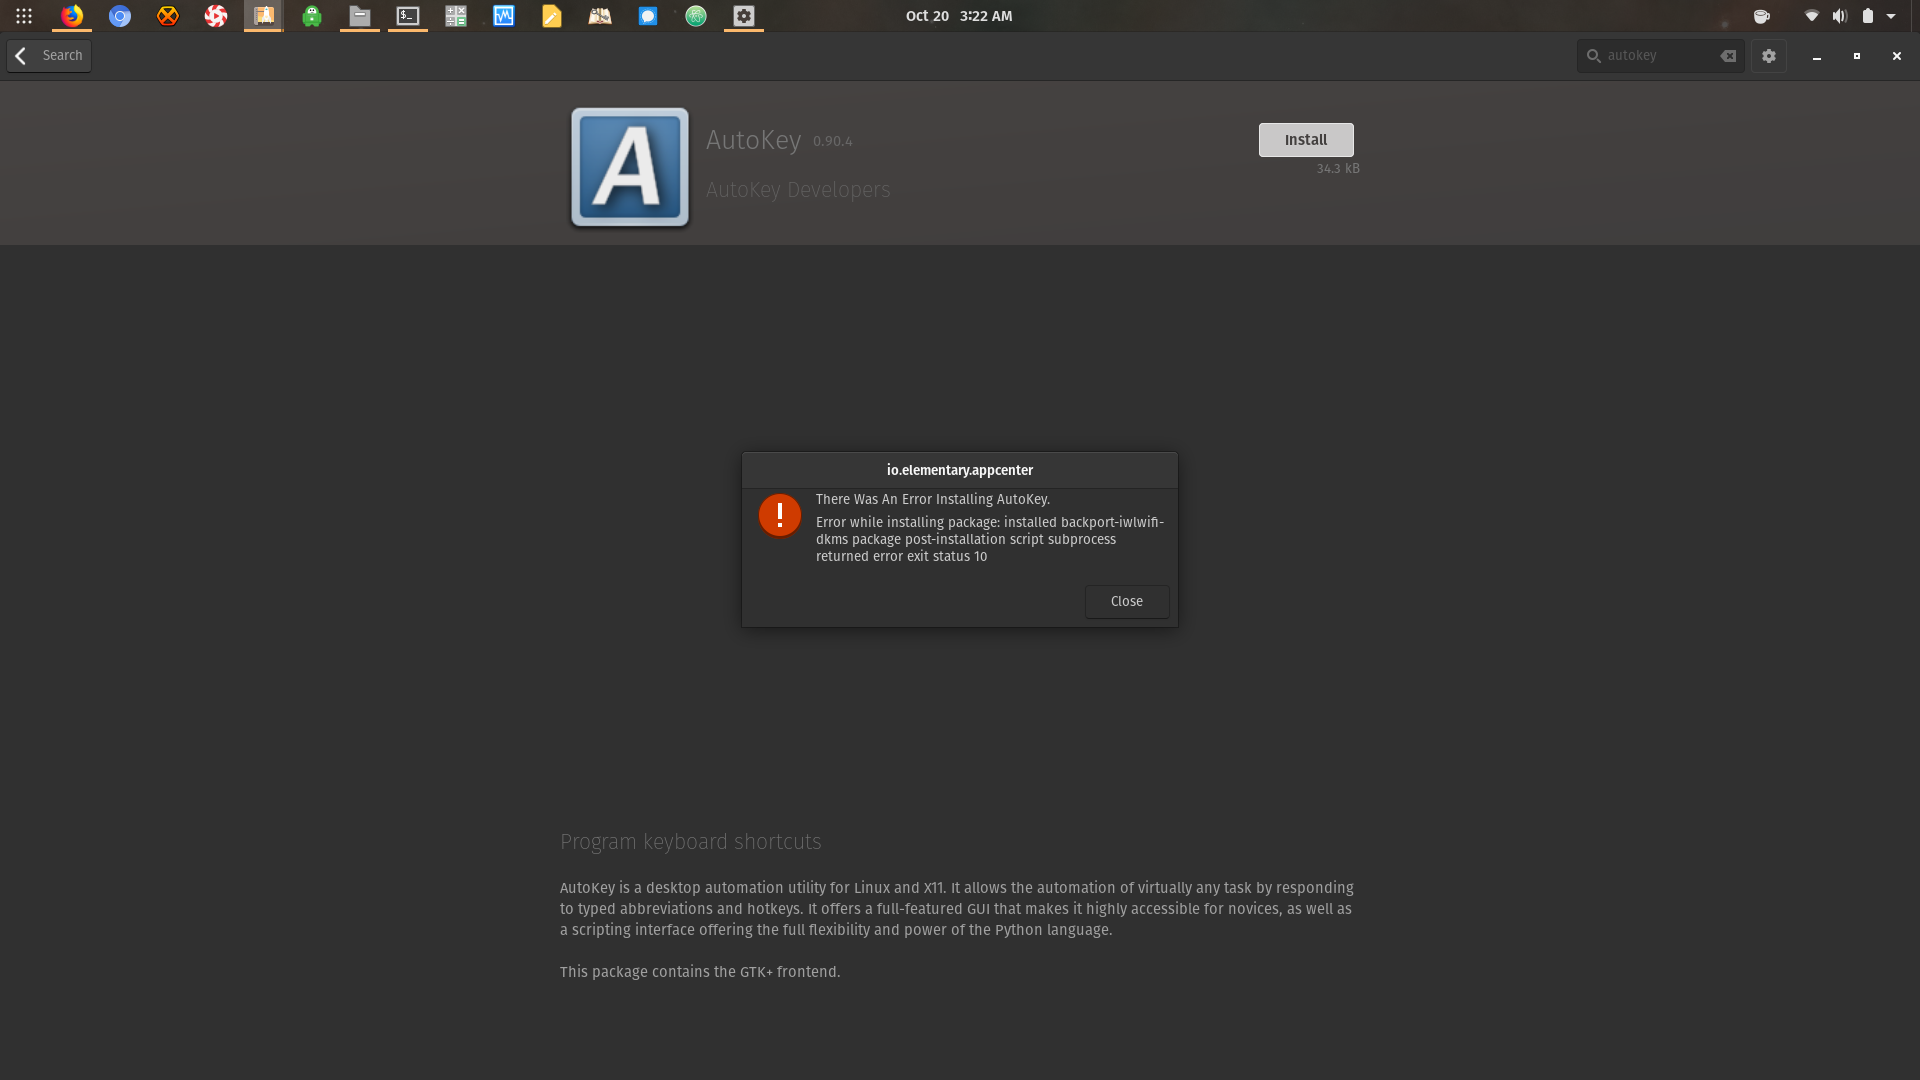Open the Calculator from the dock
This screenshot has width=1920, height=1080.
(x=455, y=16)
